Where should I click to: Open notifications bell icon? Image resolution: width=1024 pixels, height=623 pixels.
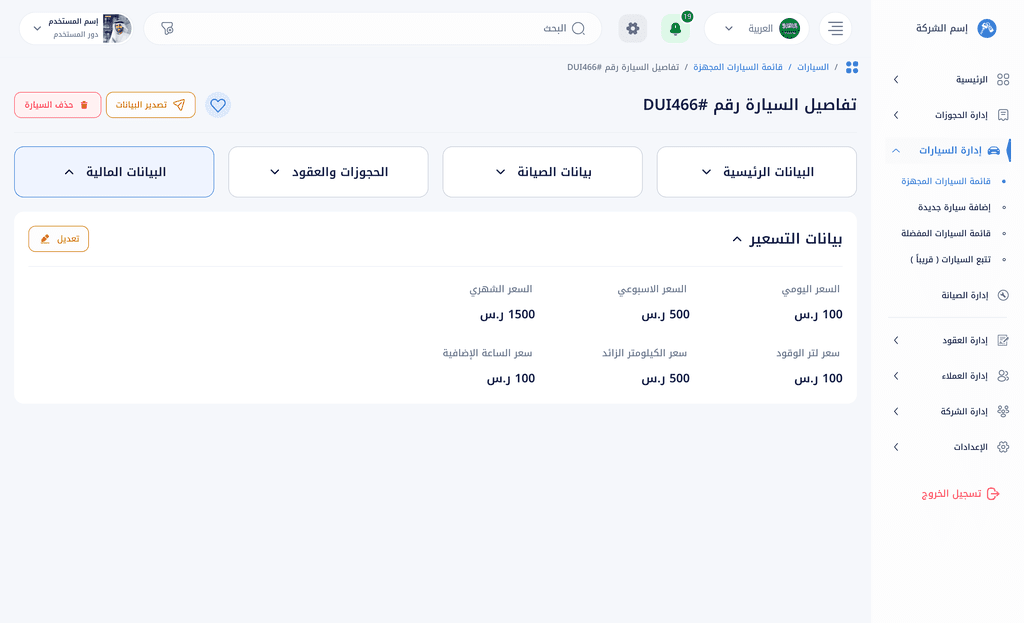[x=675, y=29]
